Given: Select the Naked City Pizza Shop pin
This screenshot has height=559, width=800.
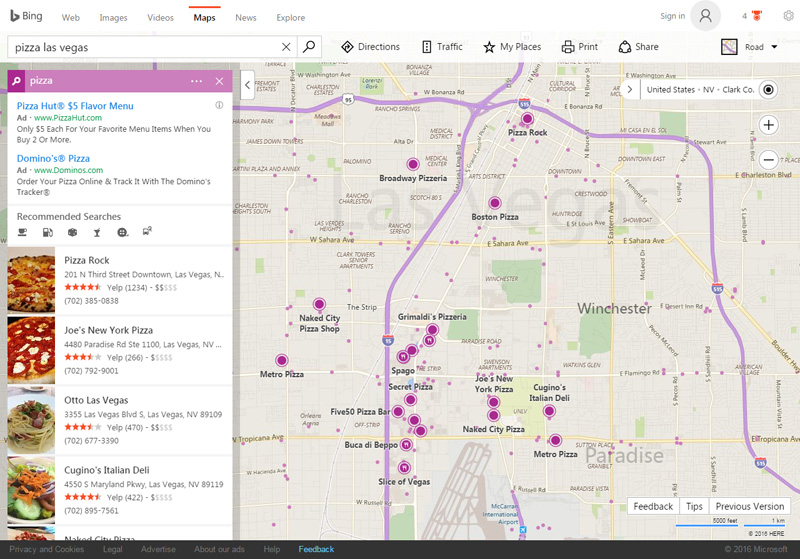Looking at the screenshot, I should pyautogui.click(x=319, y=304).
